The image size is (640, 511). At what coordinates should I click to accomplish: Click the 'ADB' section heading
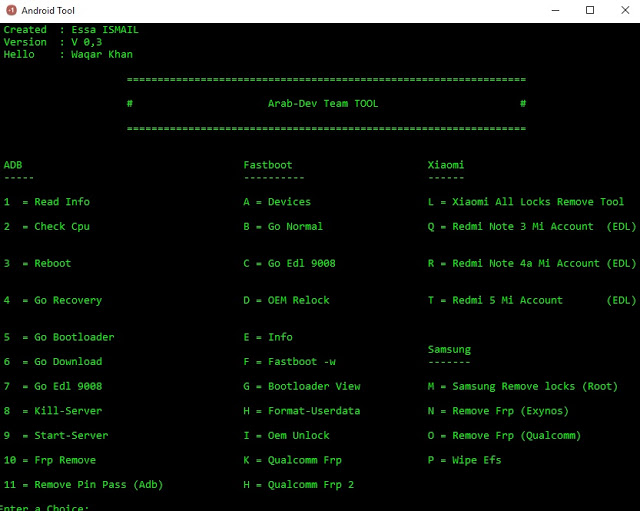(x=13, y=165)
